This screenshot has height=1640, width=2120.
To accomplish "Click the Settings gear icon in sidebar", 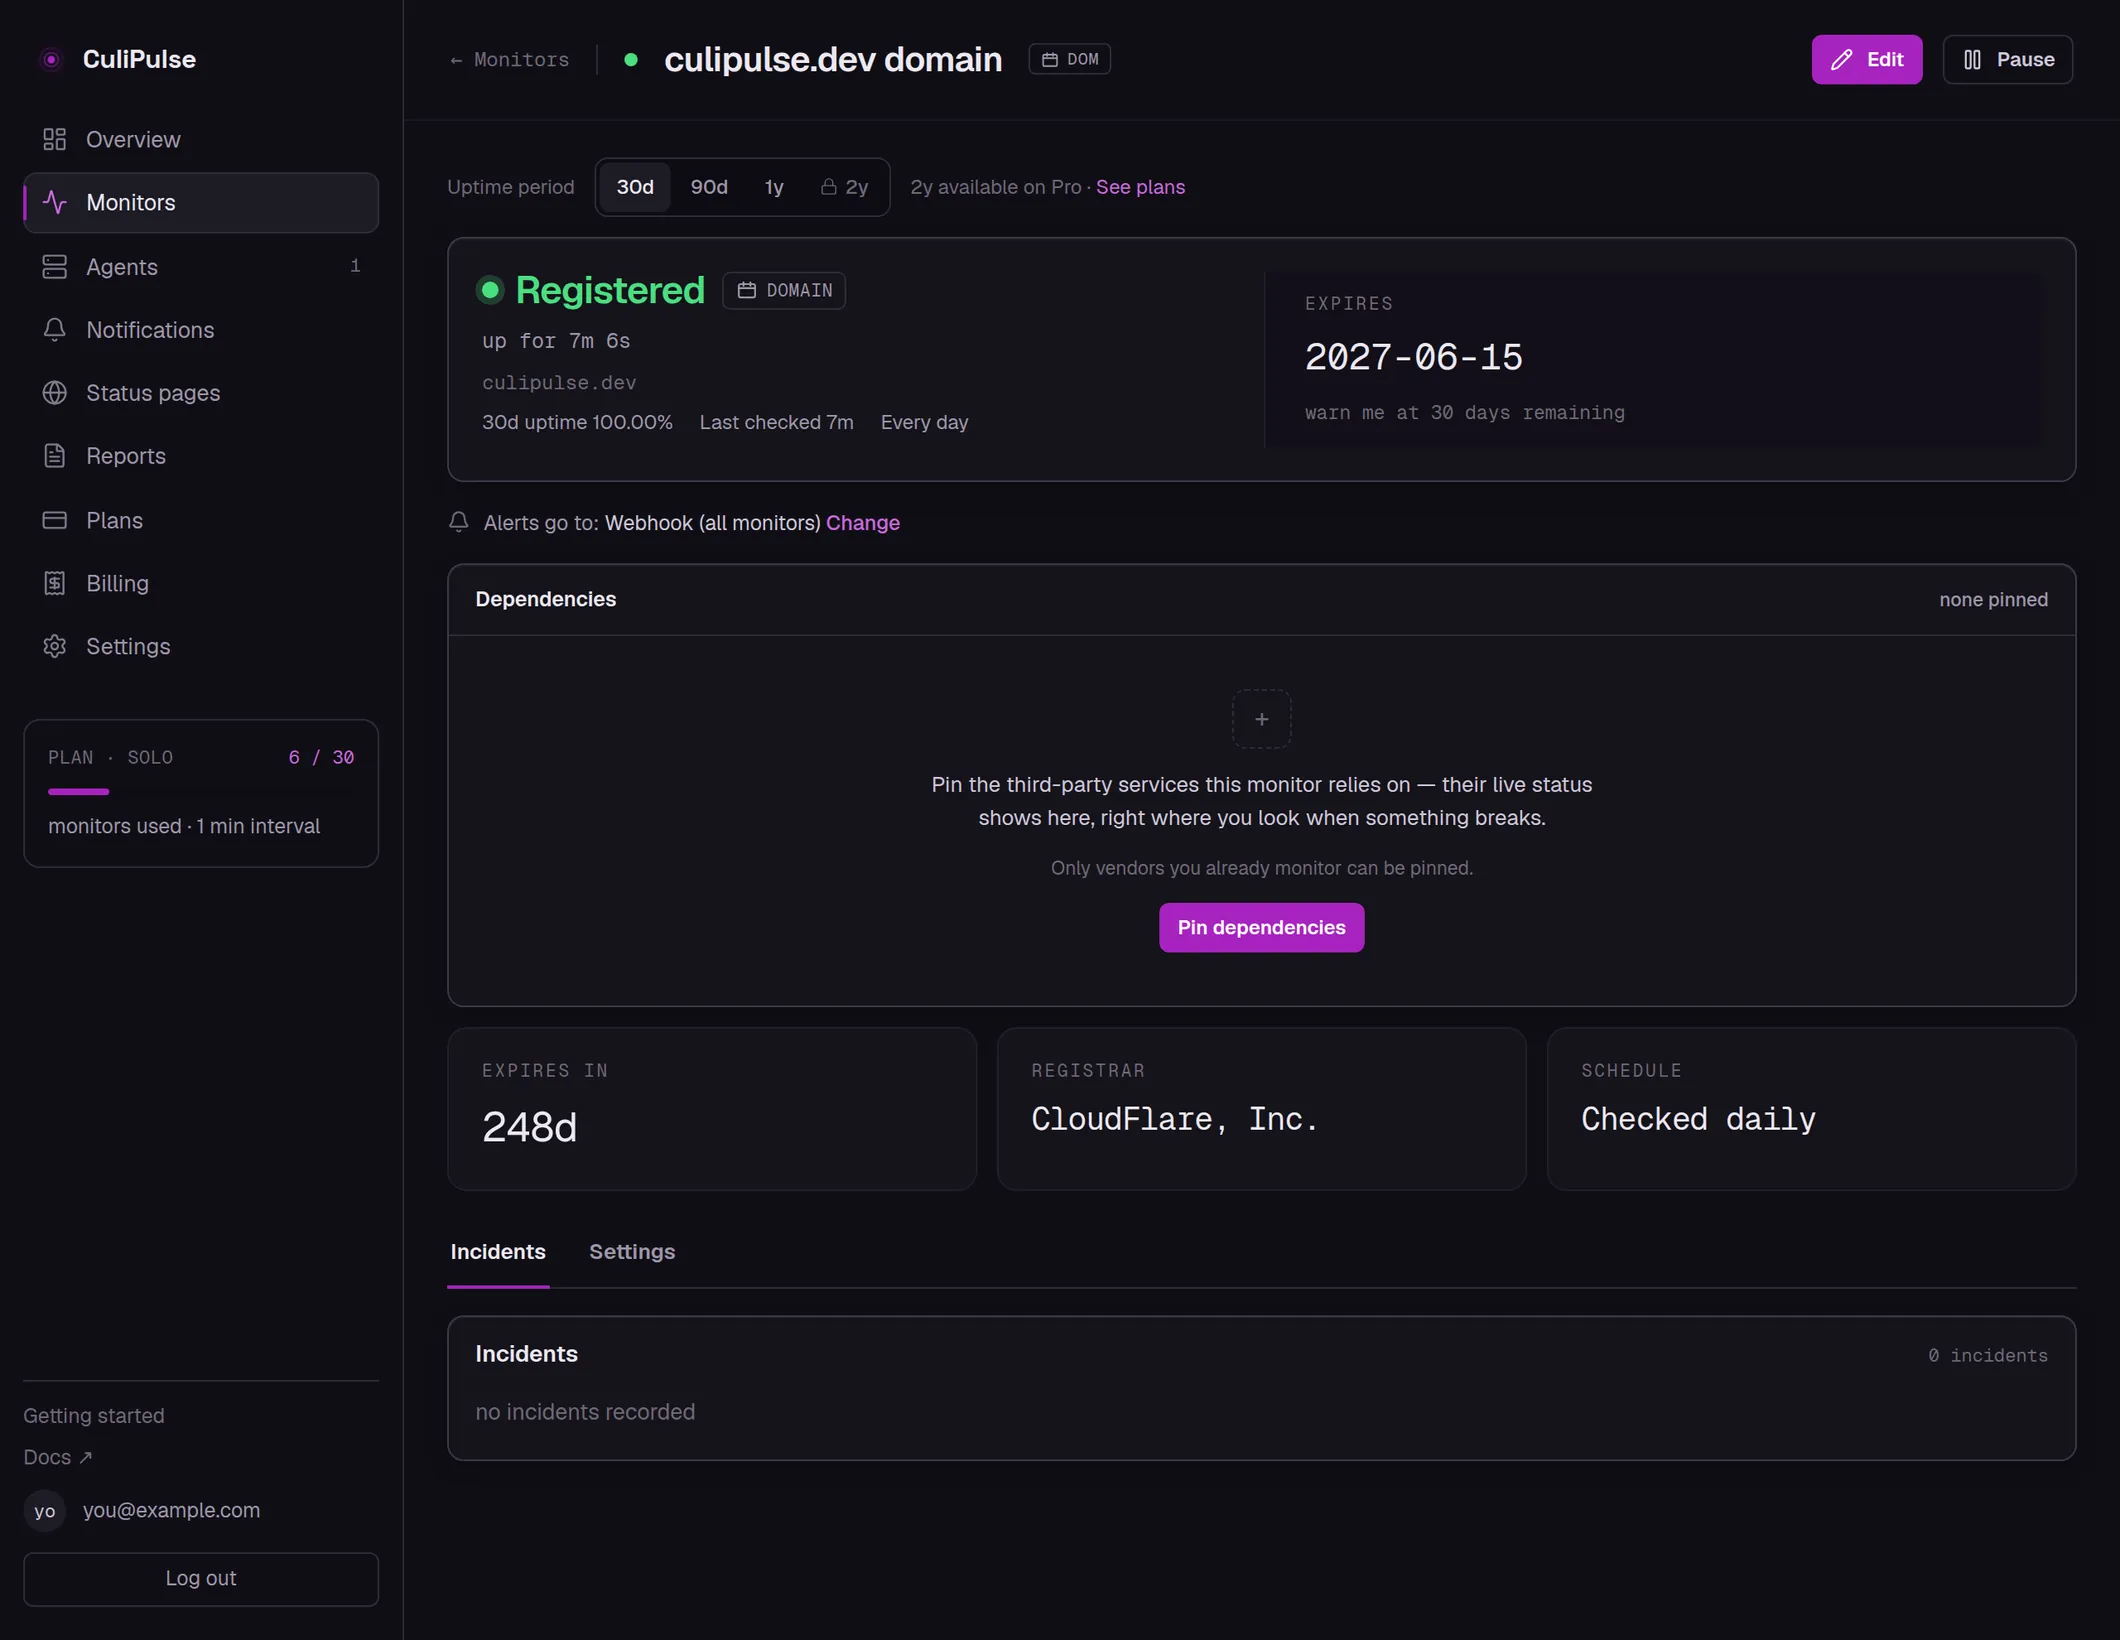I will pos(54,646).
